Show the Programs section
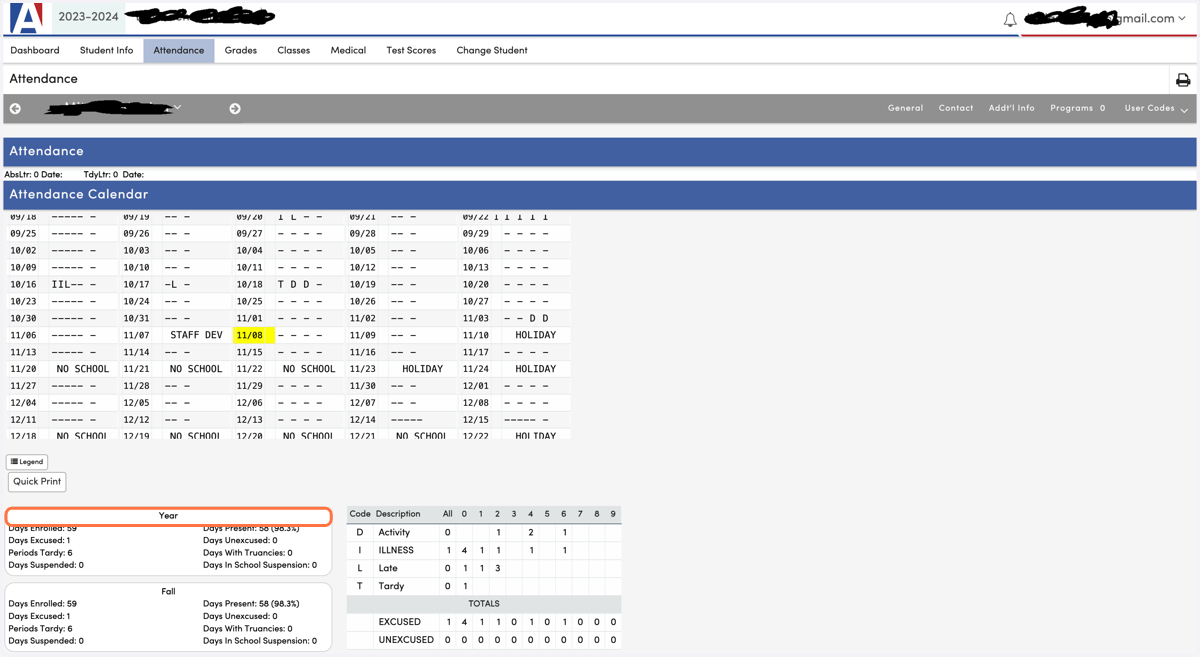Viewport: 1200px width, 657px height. [1077, 108]
